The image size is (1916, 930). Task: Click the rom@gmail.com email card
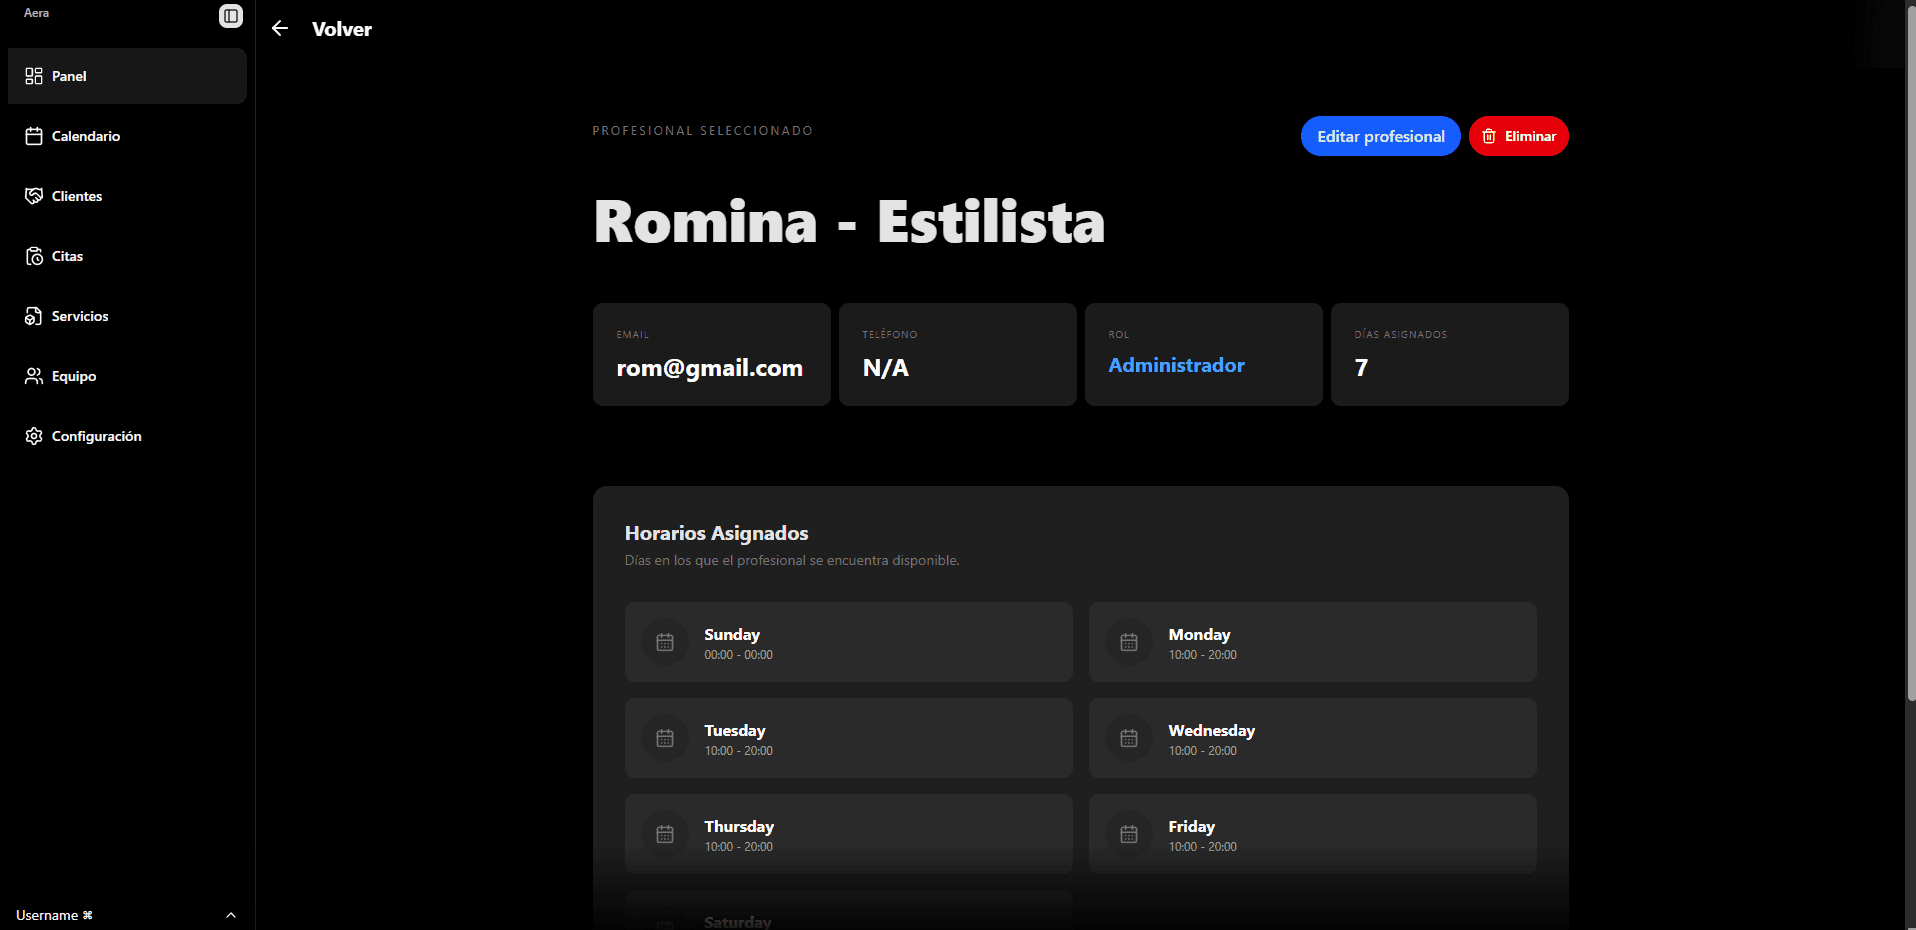(712, 354)
